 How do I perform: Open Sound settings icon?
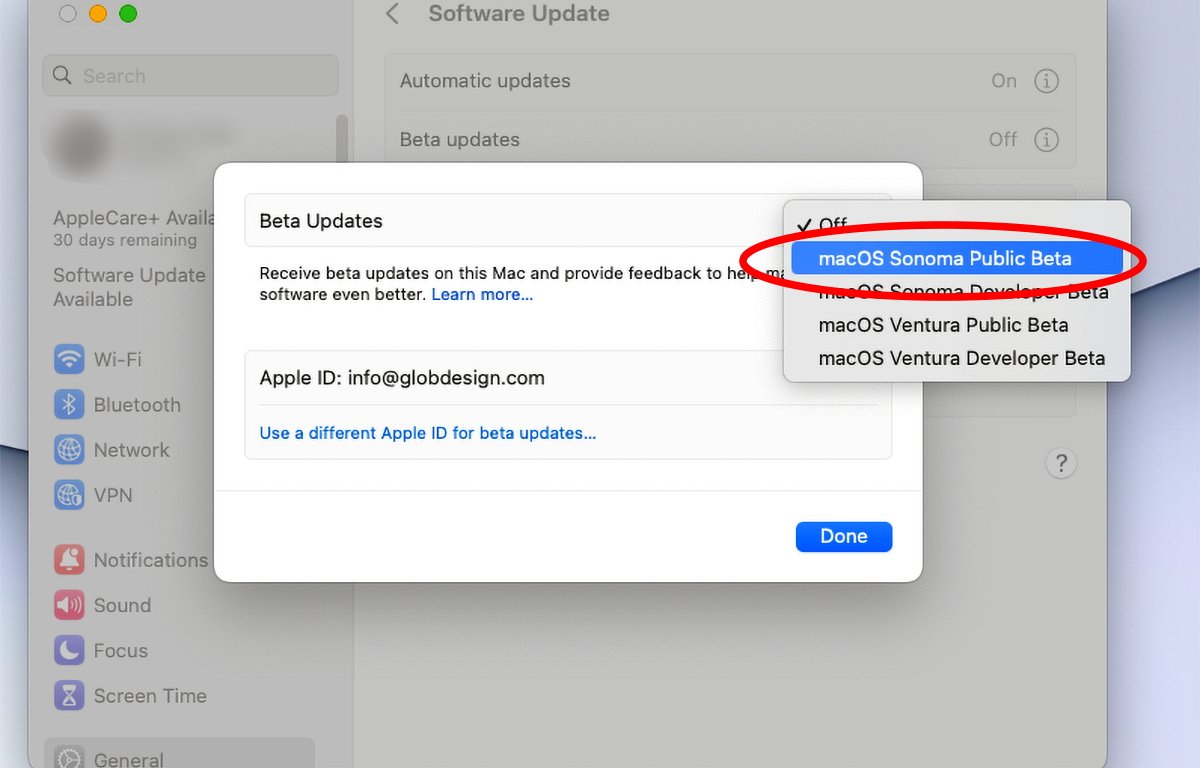pos(69,605)
